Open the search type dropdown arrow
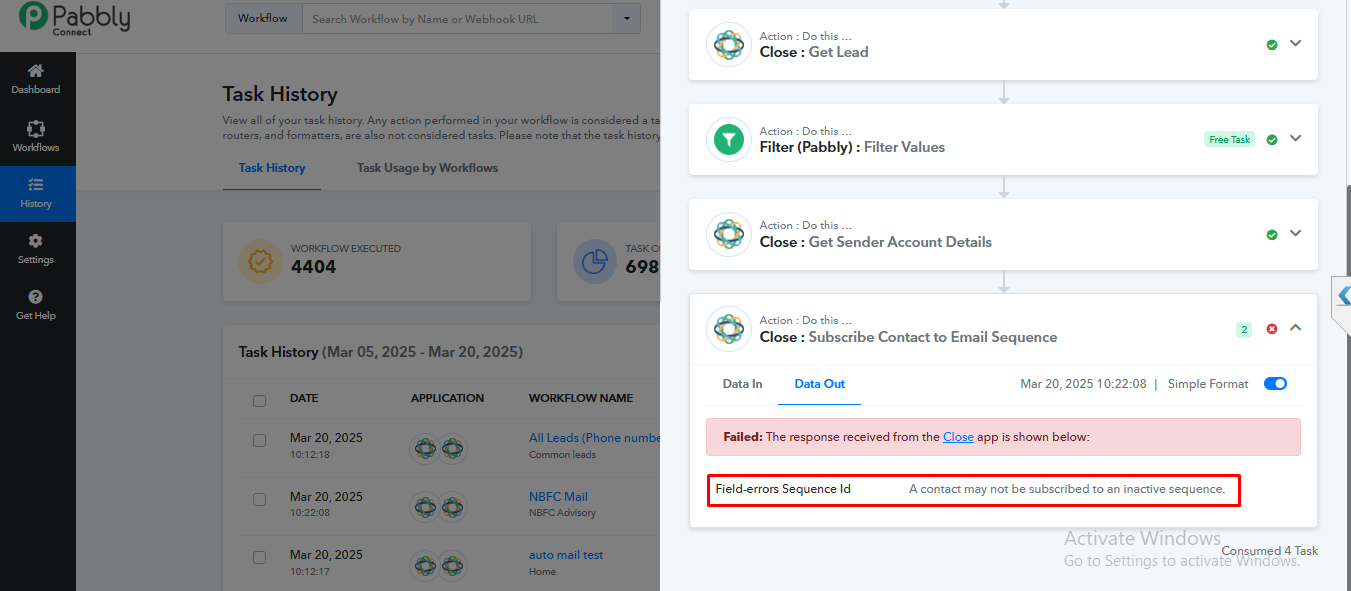This screenshot has height=591, width=1351. click(626, 18)
